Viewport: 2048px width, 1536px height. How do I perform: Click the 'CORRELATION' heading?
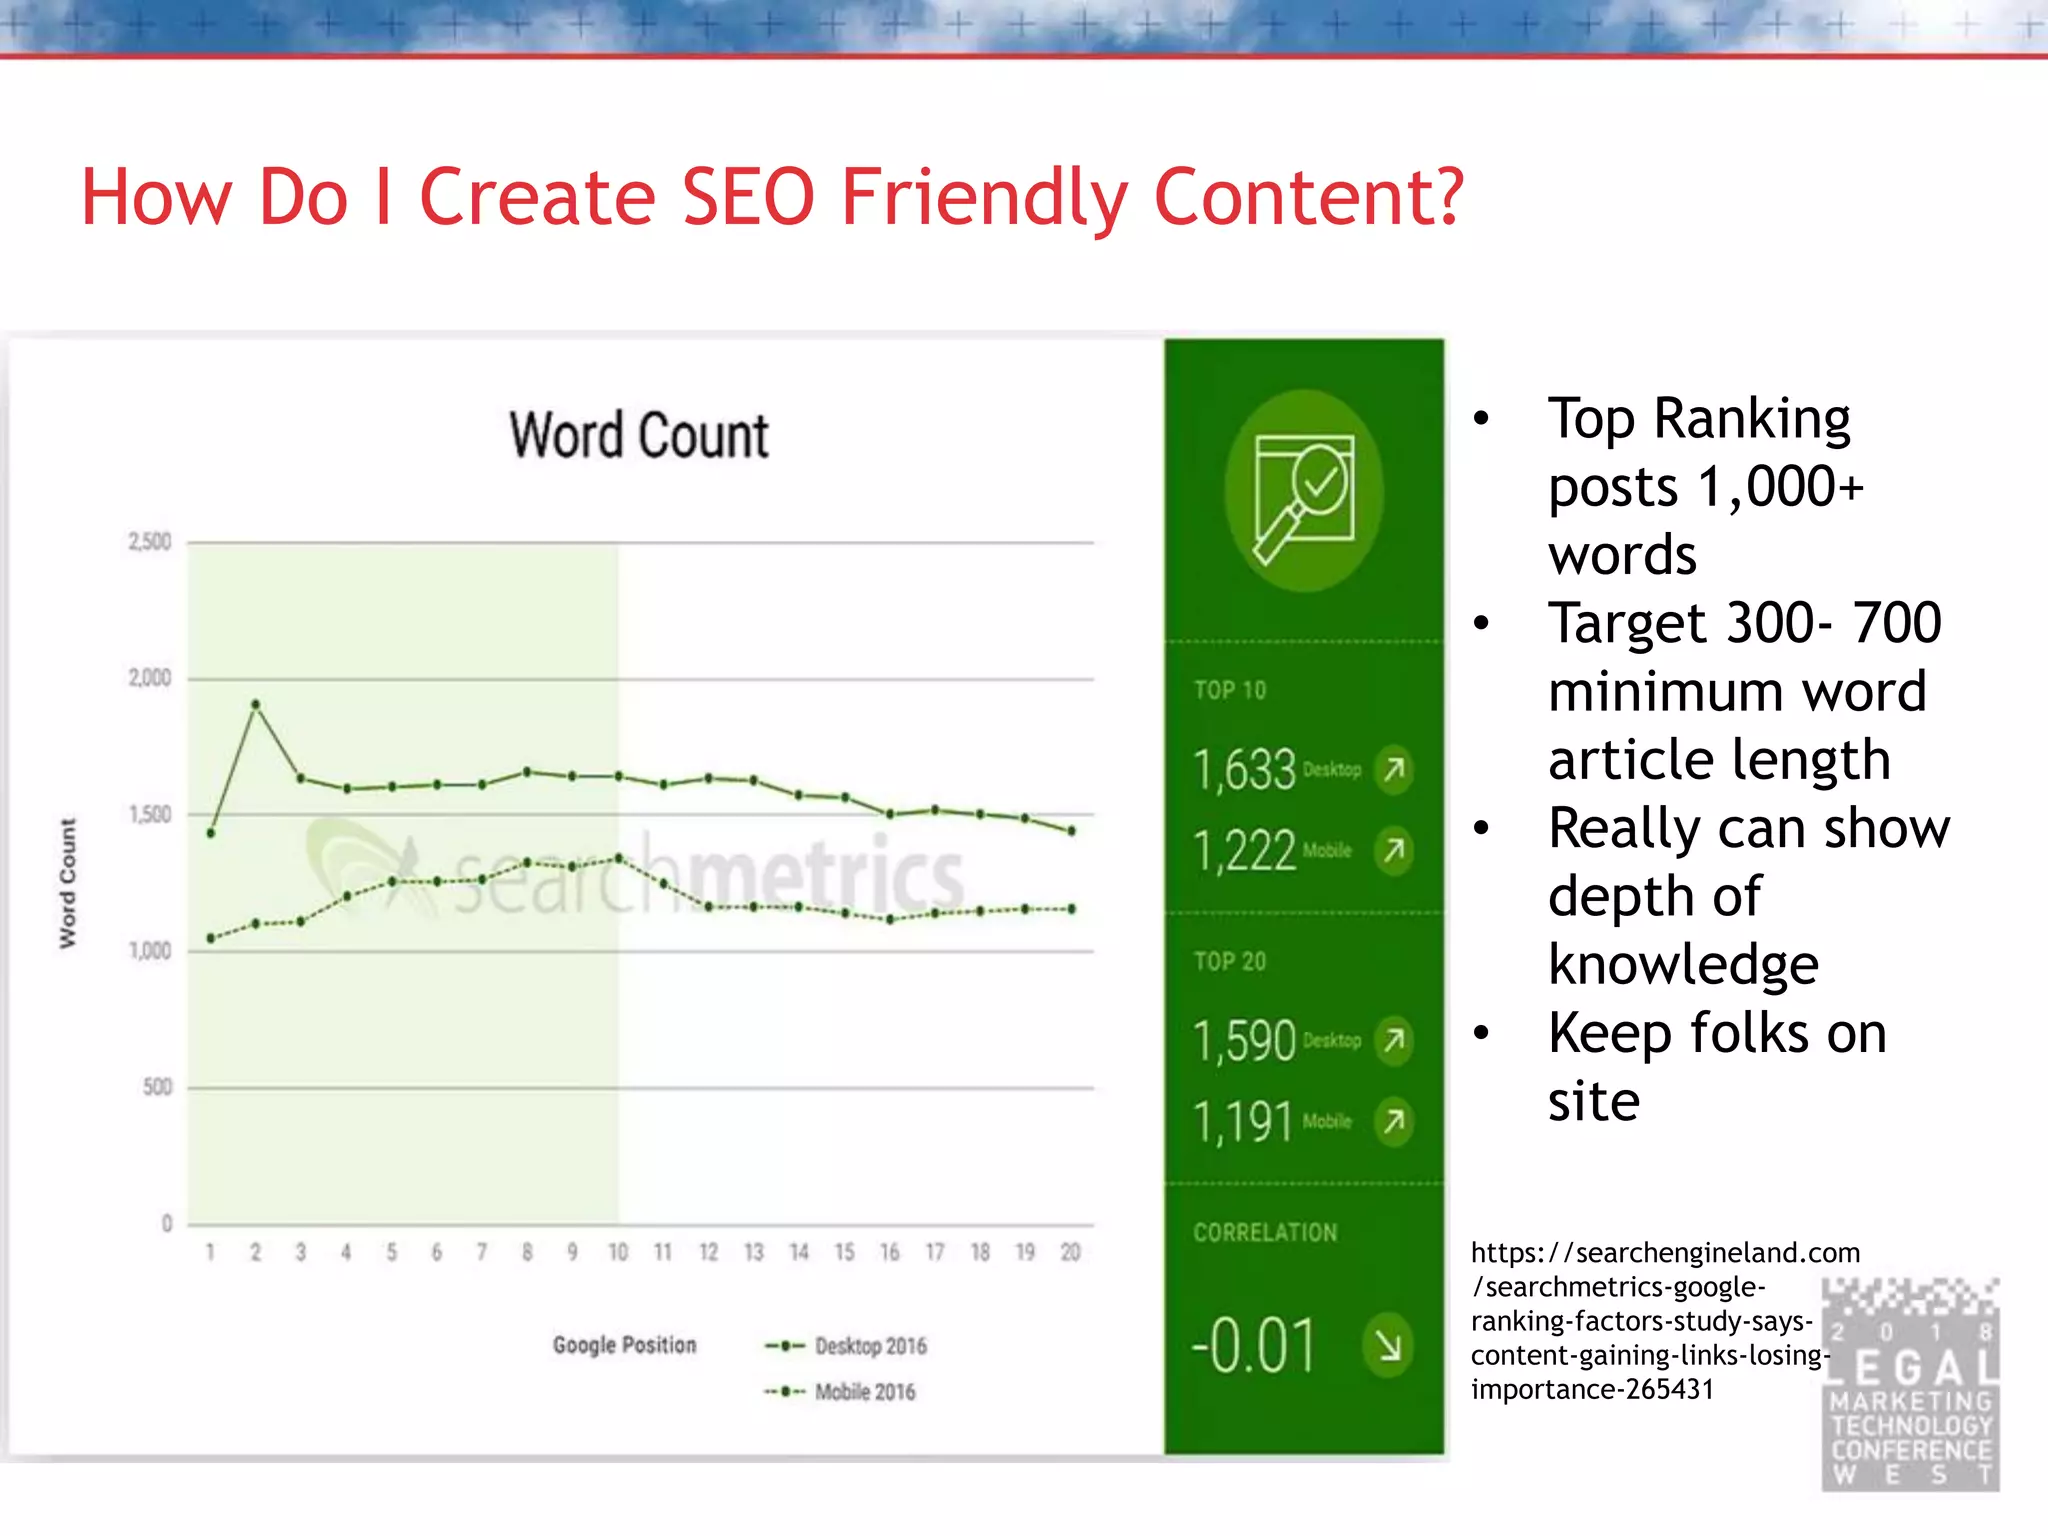pyautogui.click(x=1265, y=1233)
